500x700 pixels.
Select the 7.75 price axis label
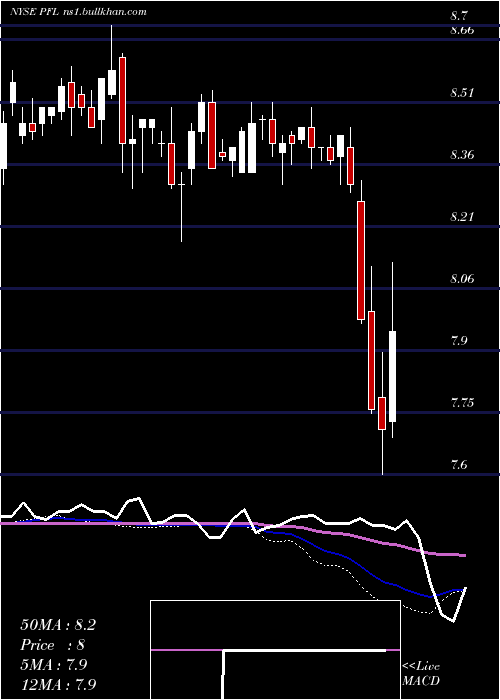point(462,403)
